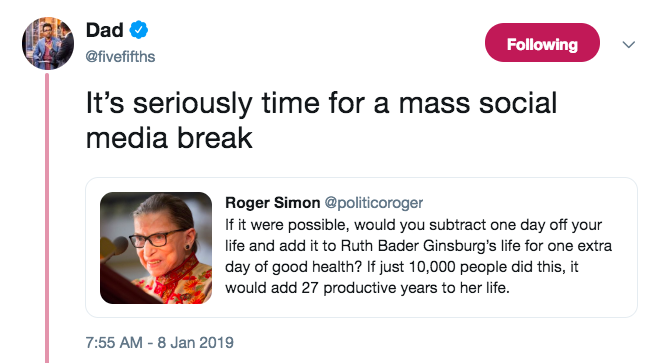The height and width of the screenshot is (363, 663).
Task: Click the '27 productive years' line
Action: click(367, 288)
